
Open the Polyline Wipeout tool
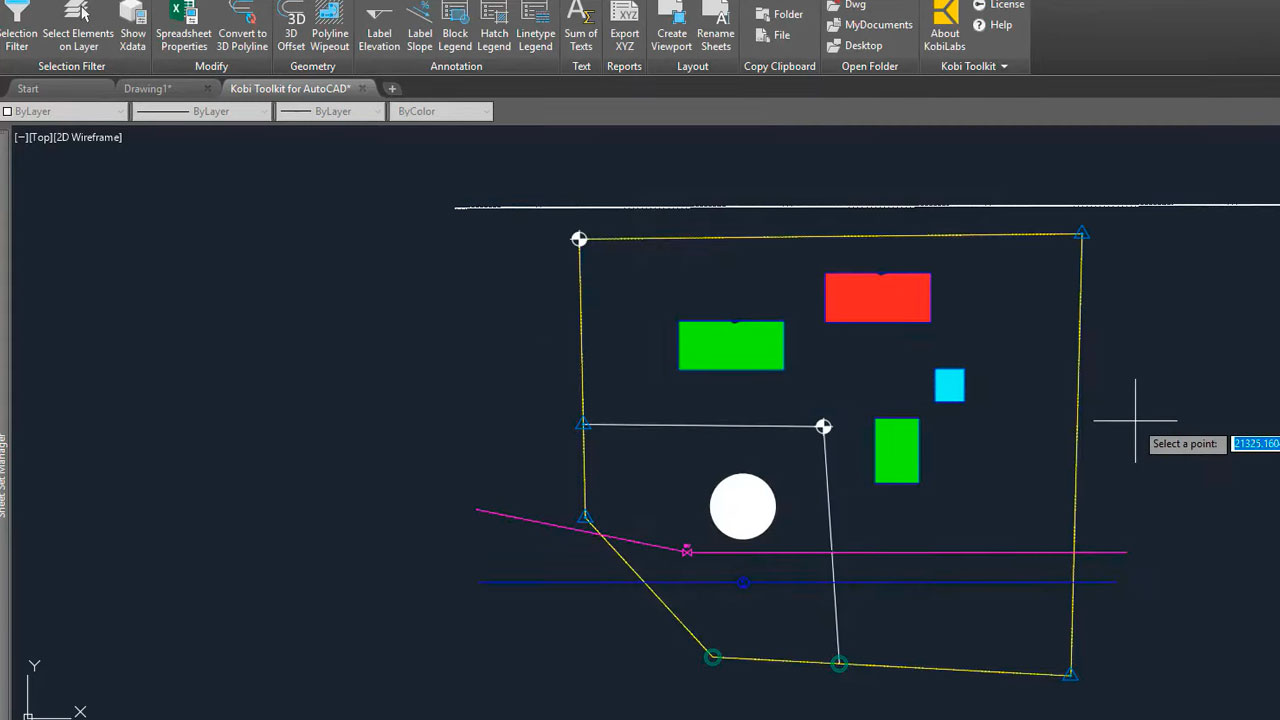(x=330, y=27)
